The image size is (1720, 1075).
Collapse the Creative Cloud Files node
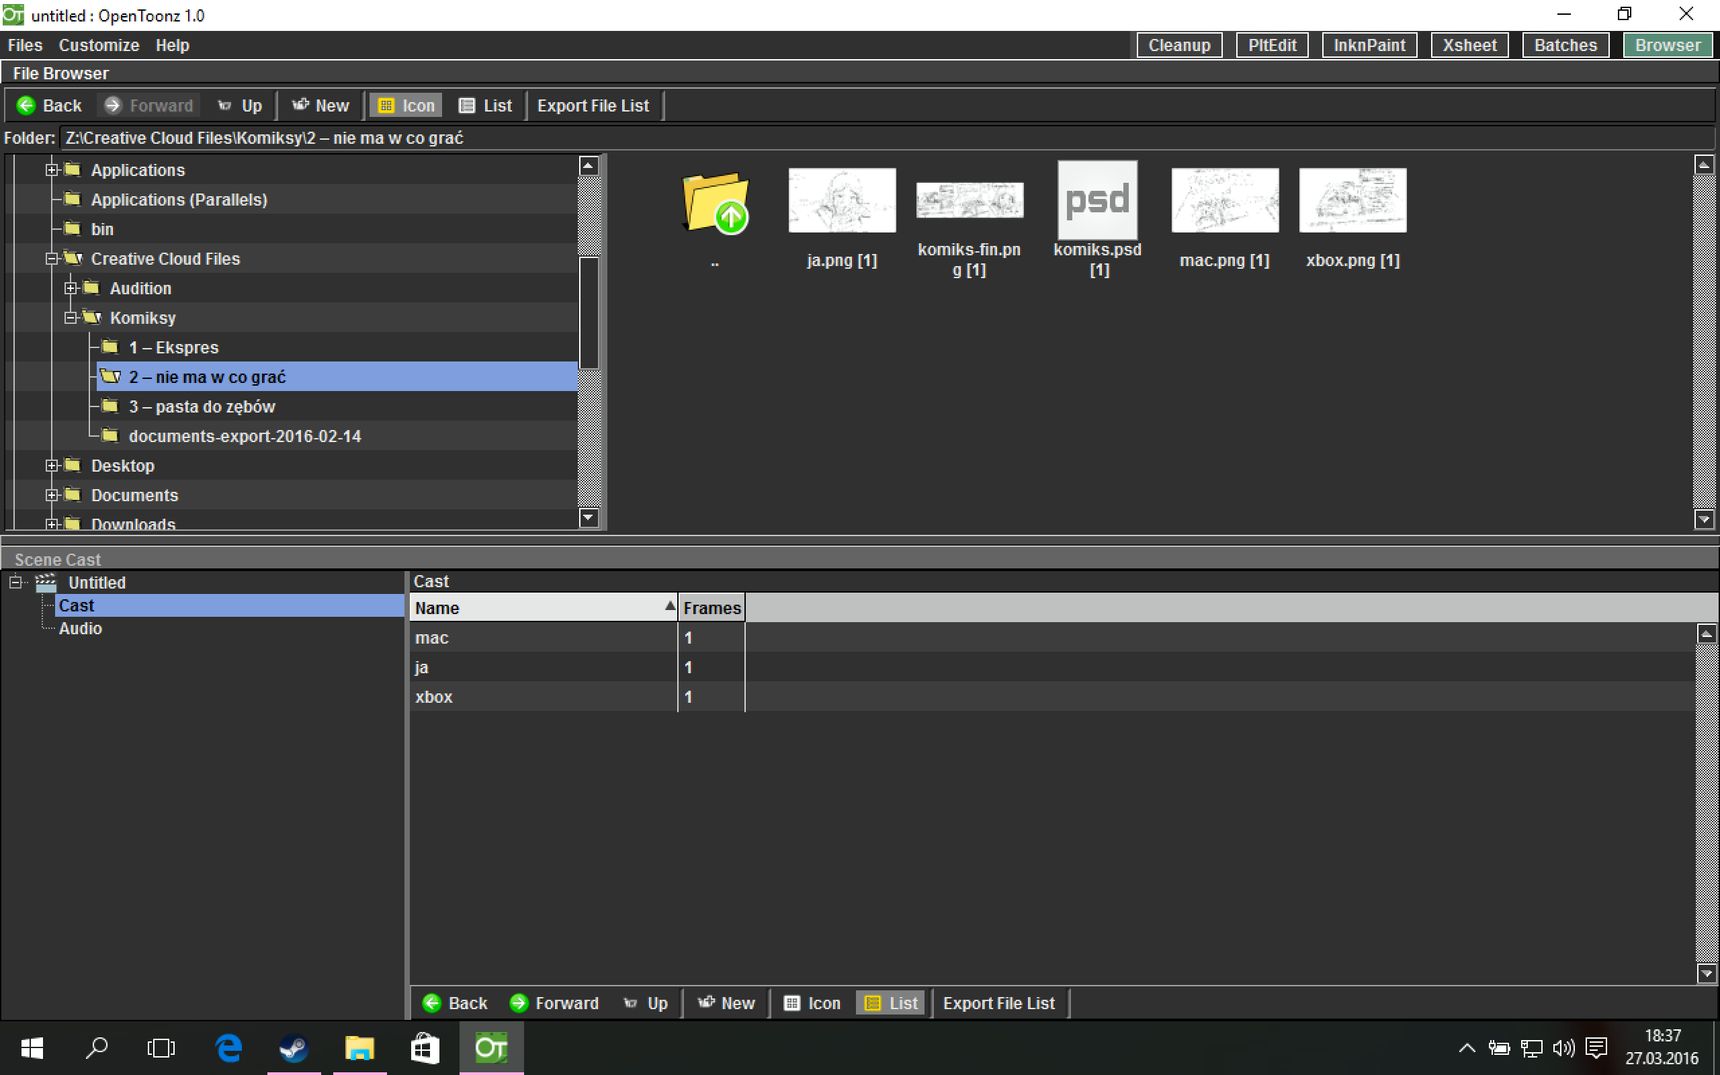(x=52, y=259)
